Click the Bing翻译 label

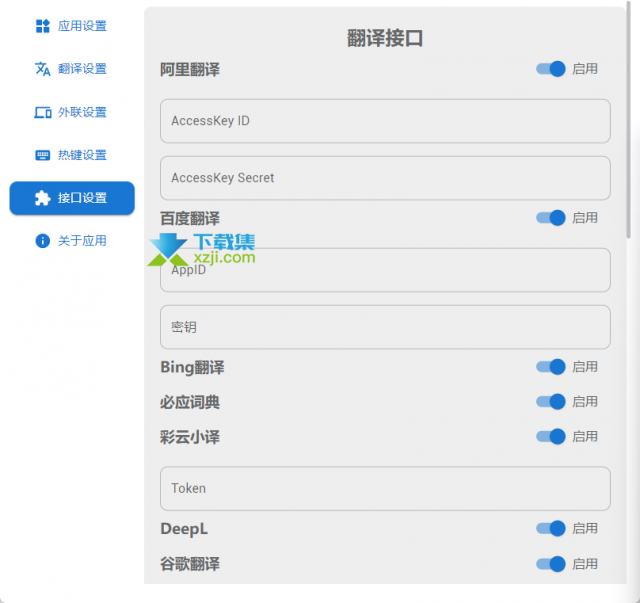click(x=192, y=367)
